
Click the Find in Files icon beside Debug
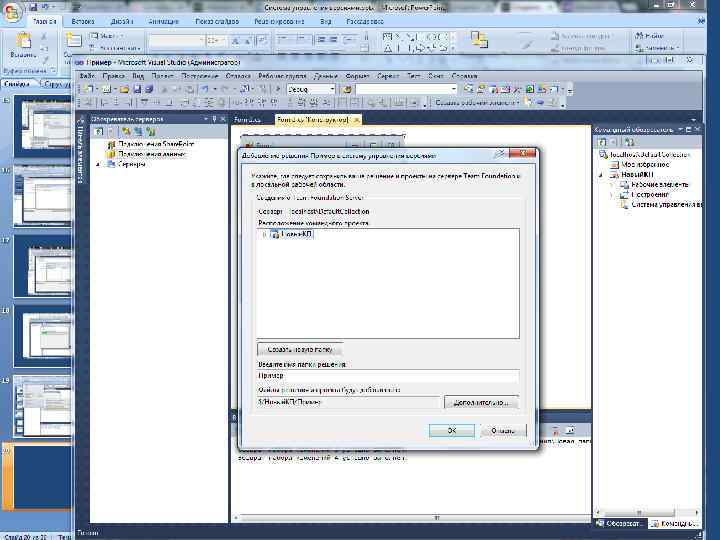347,90
